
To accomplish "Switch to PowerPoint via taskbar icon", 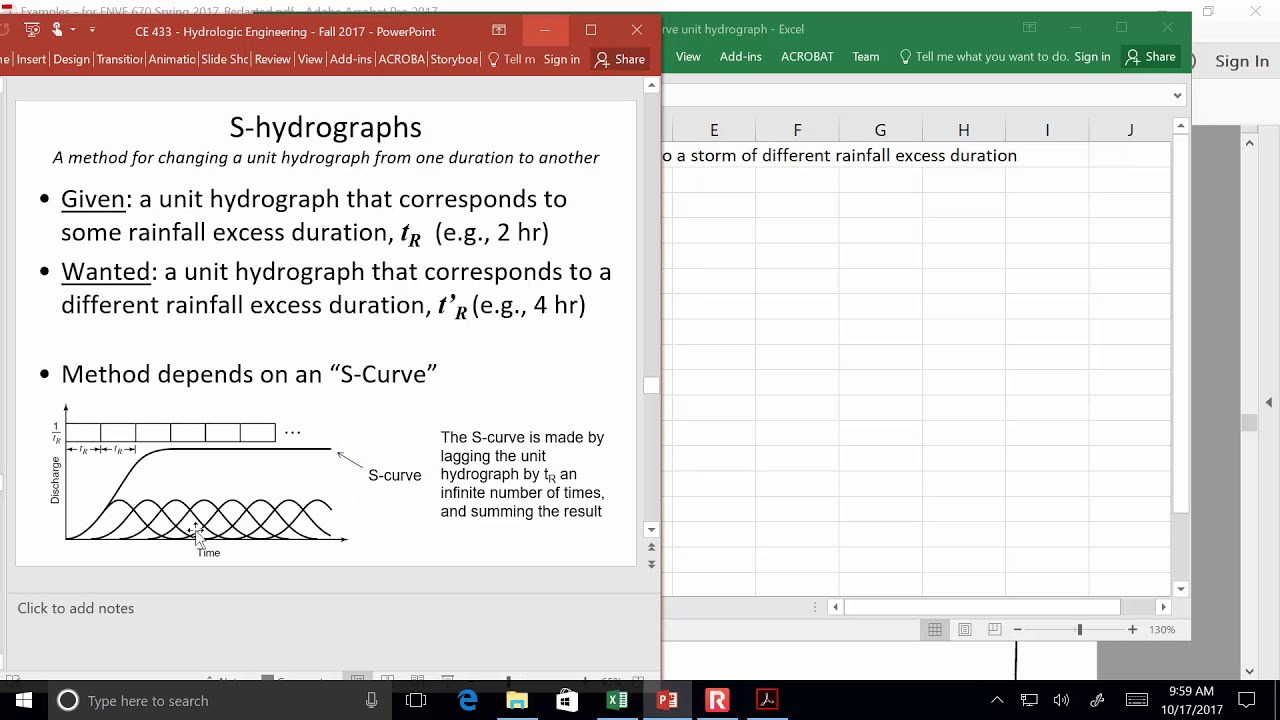I will pos(667,700).
